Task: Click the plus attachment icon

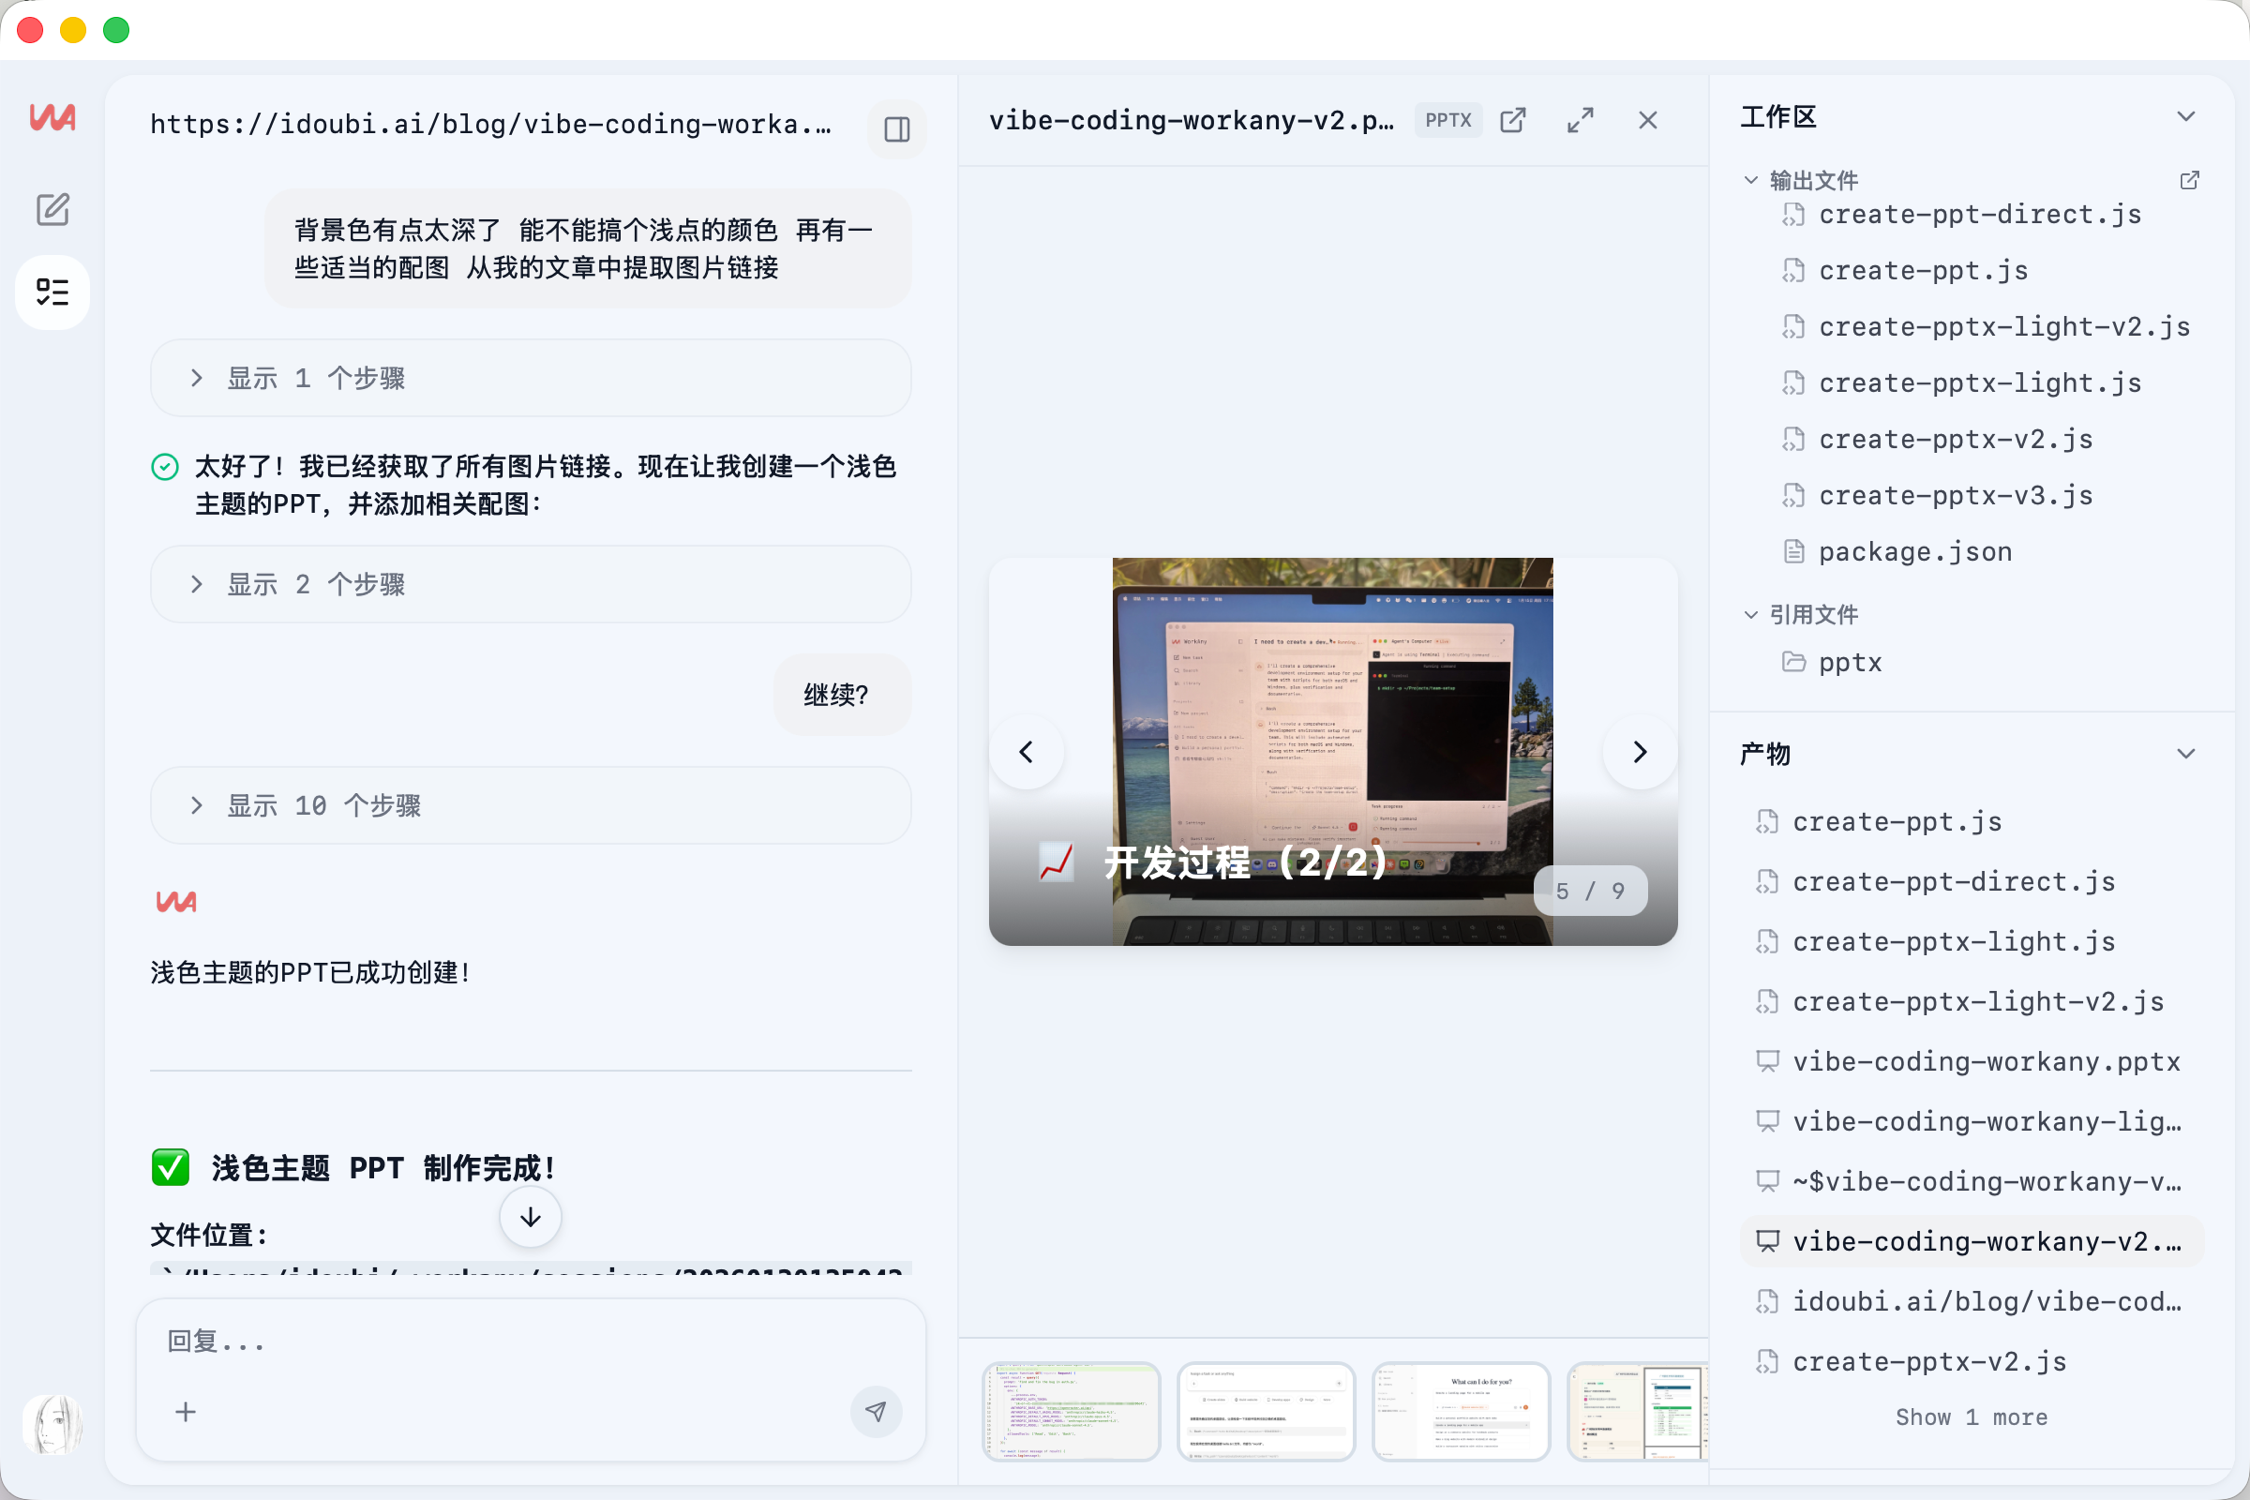Action: 186,1411
